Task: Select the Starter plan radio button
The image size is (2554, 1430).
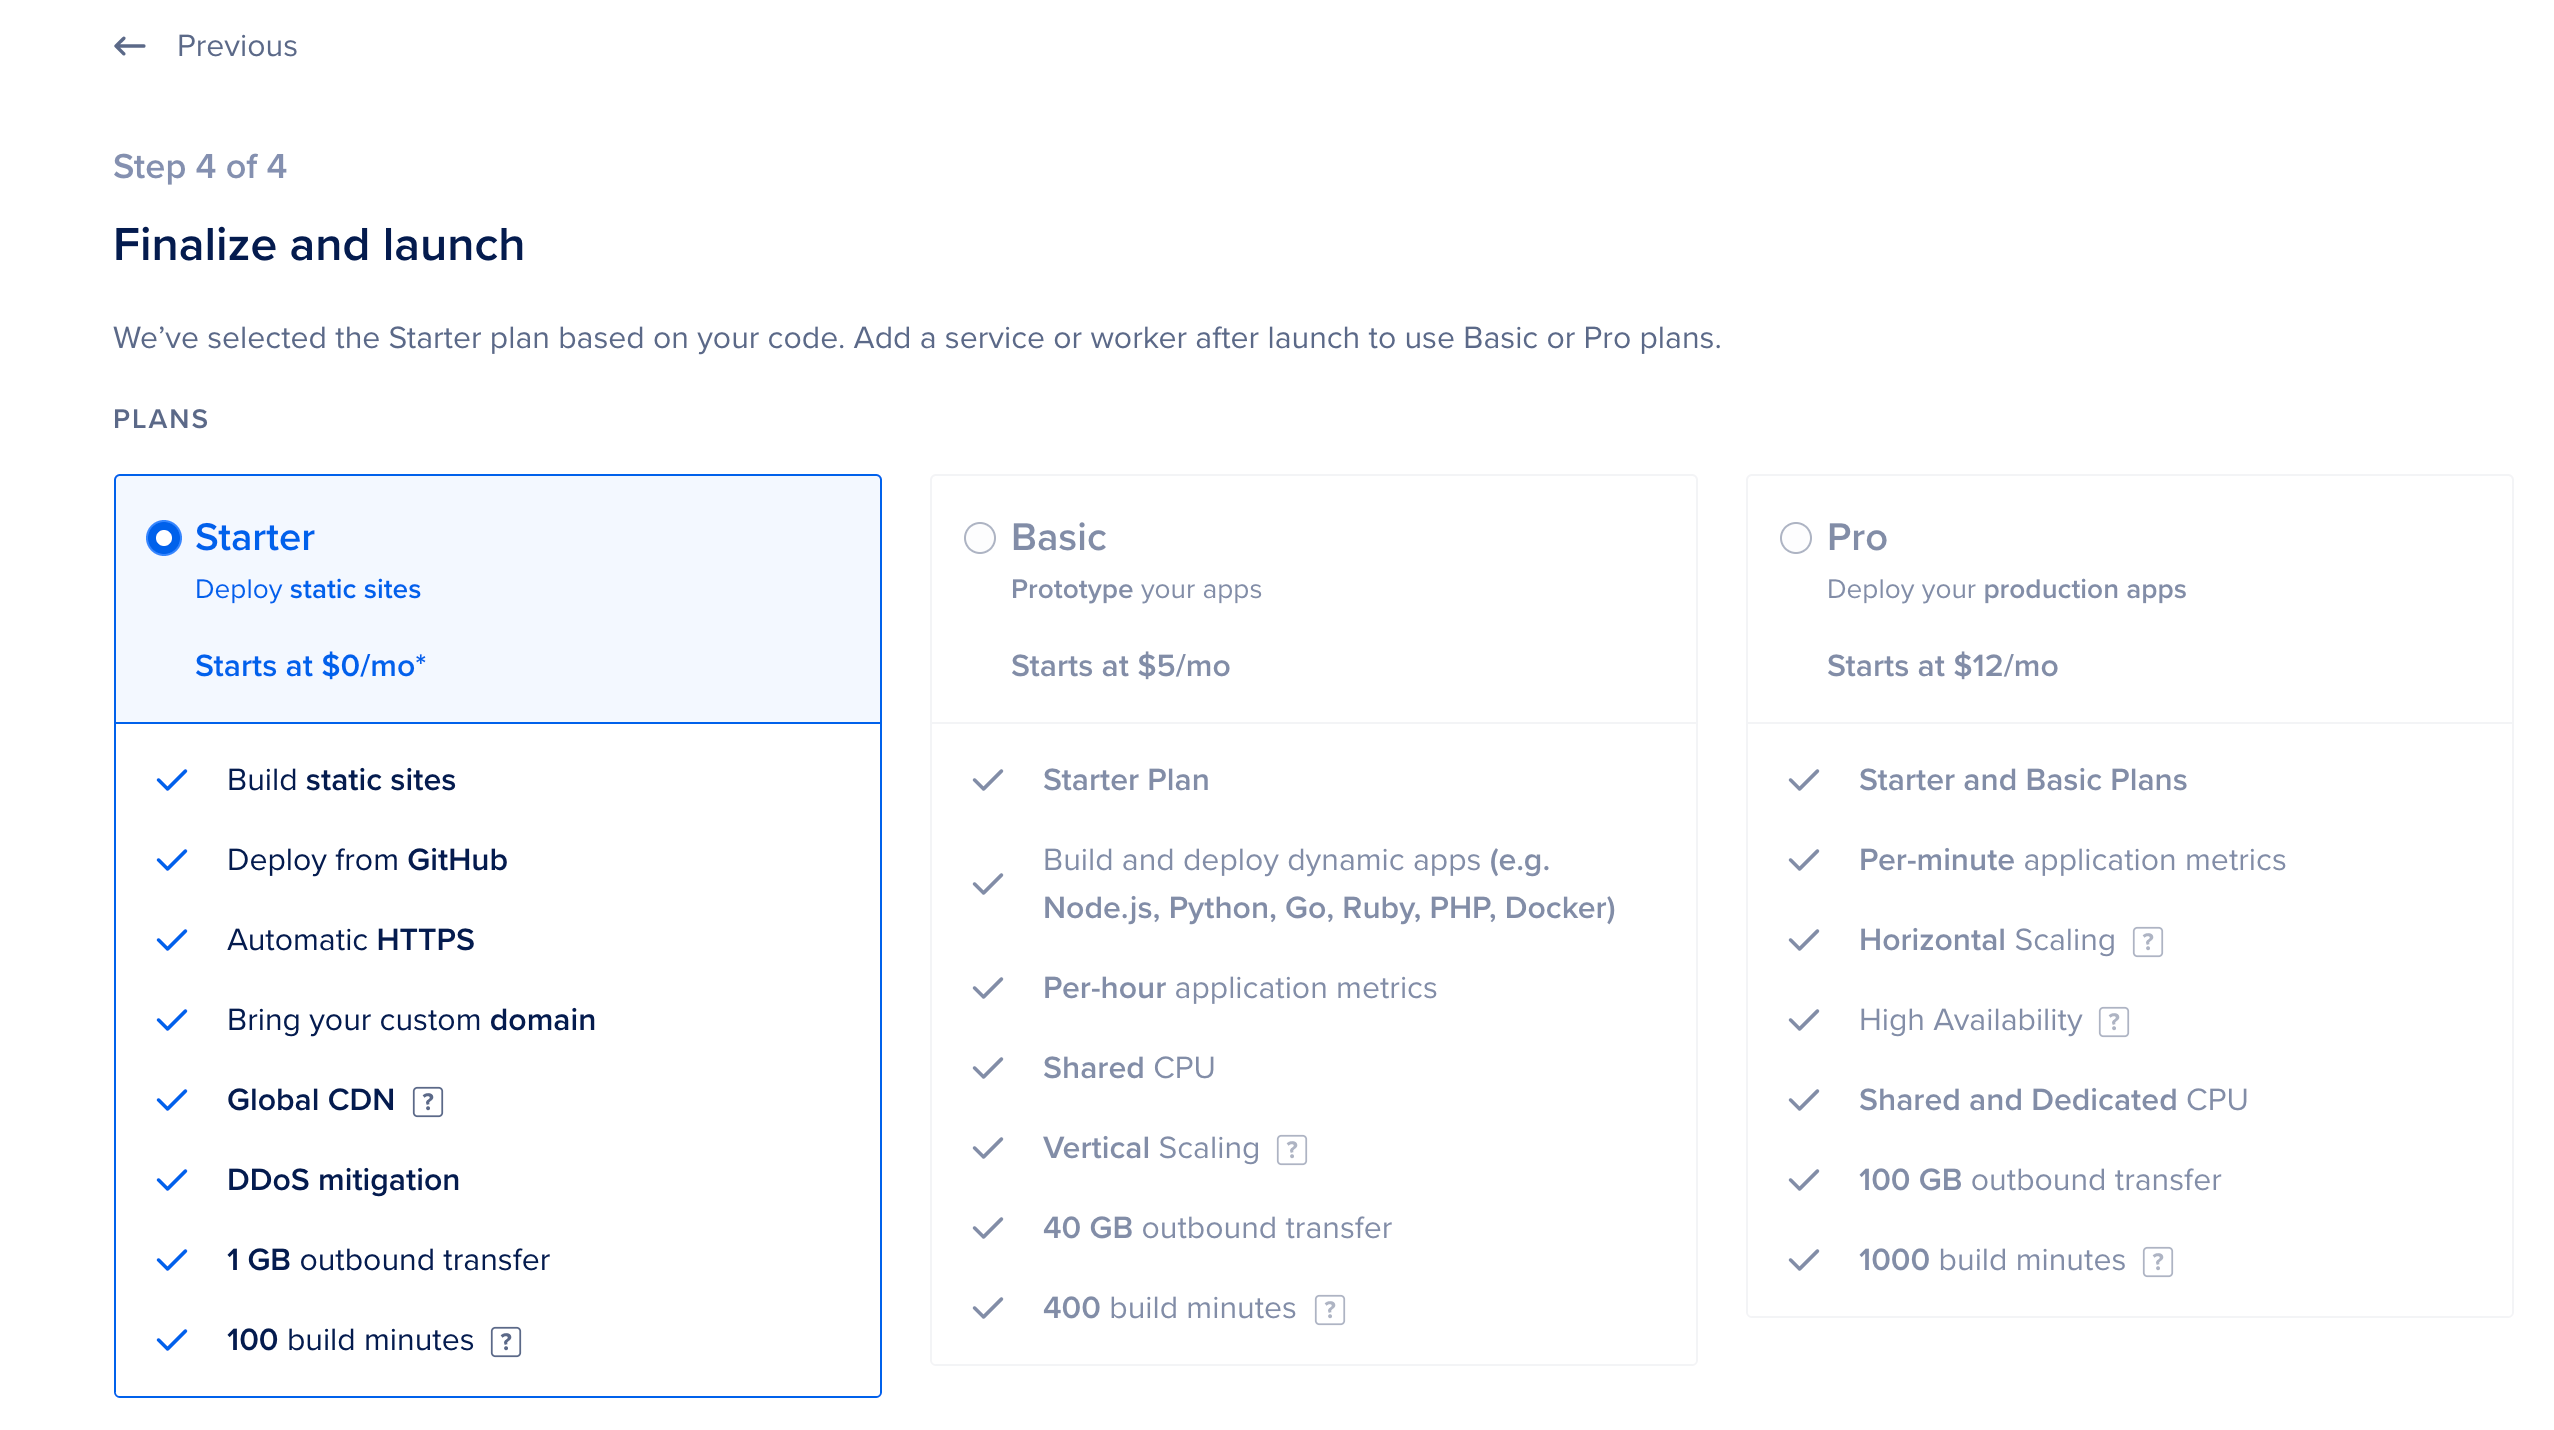Action: click(163, 537)
